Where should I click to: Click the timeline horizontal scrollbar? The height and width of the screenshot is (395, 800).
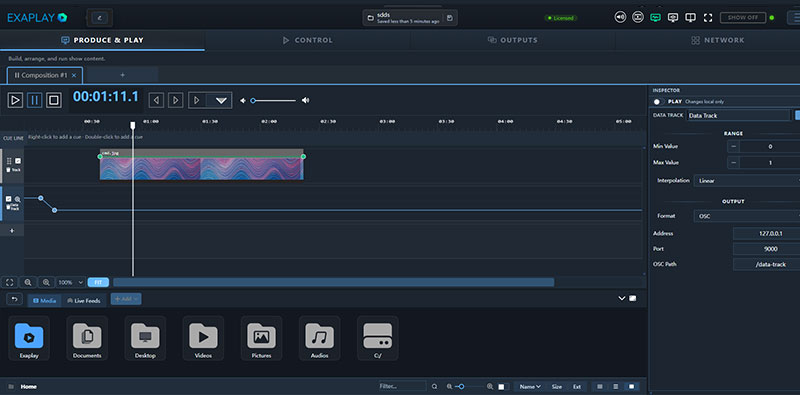coord(334,282)
